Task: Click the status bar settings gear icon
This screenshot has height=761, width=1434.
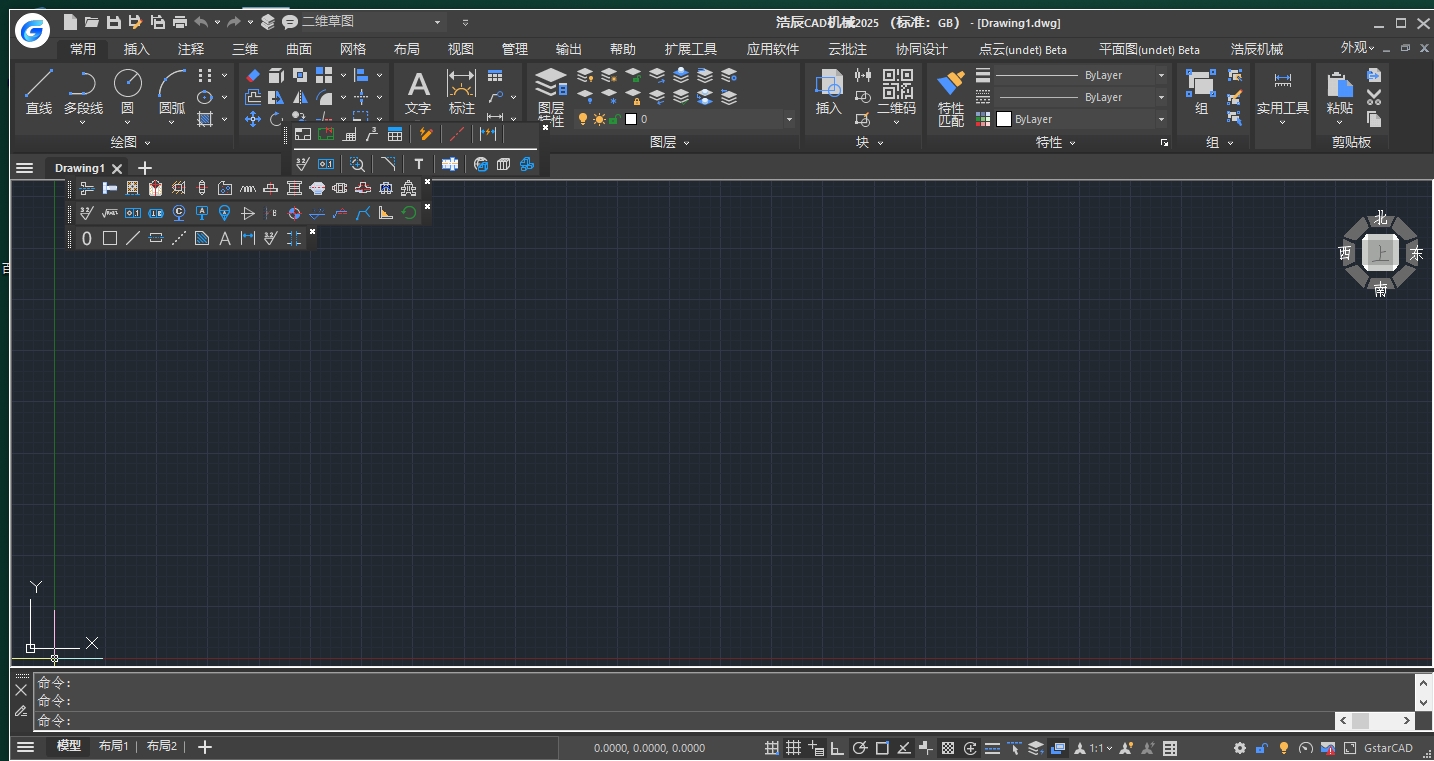Action: (1240, 748)
